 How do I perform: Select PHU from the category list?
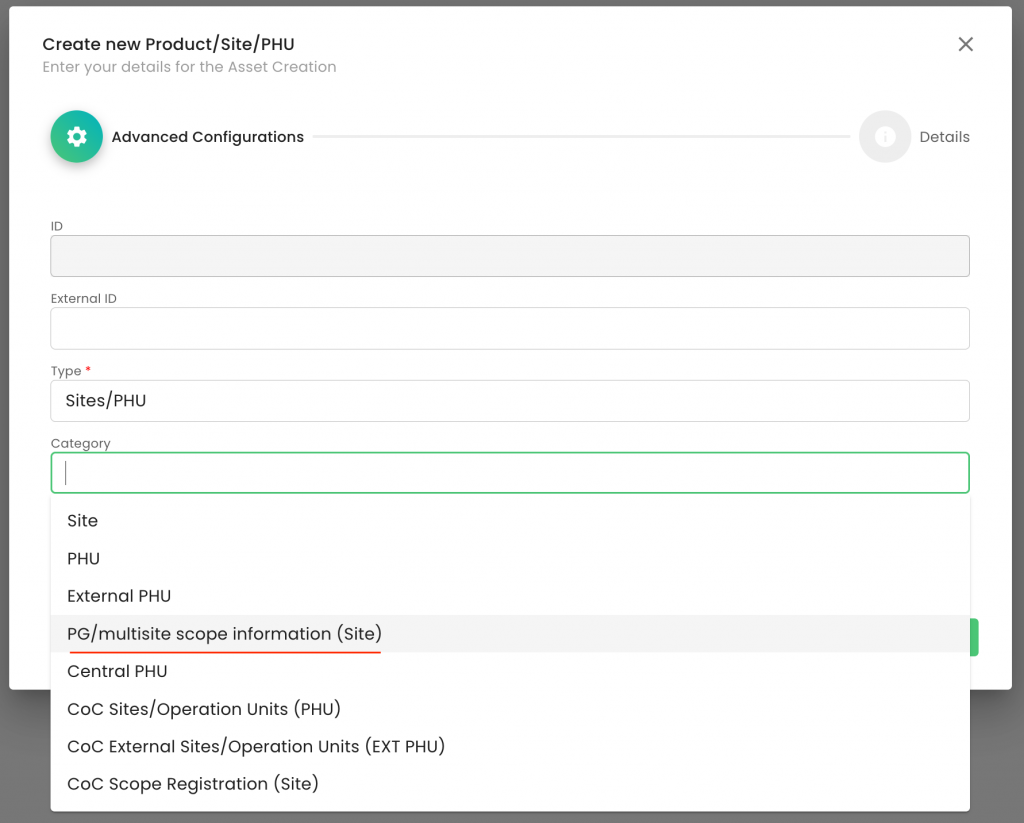(x=84, y=559)
